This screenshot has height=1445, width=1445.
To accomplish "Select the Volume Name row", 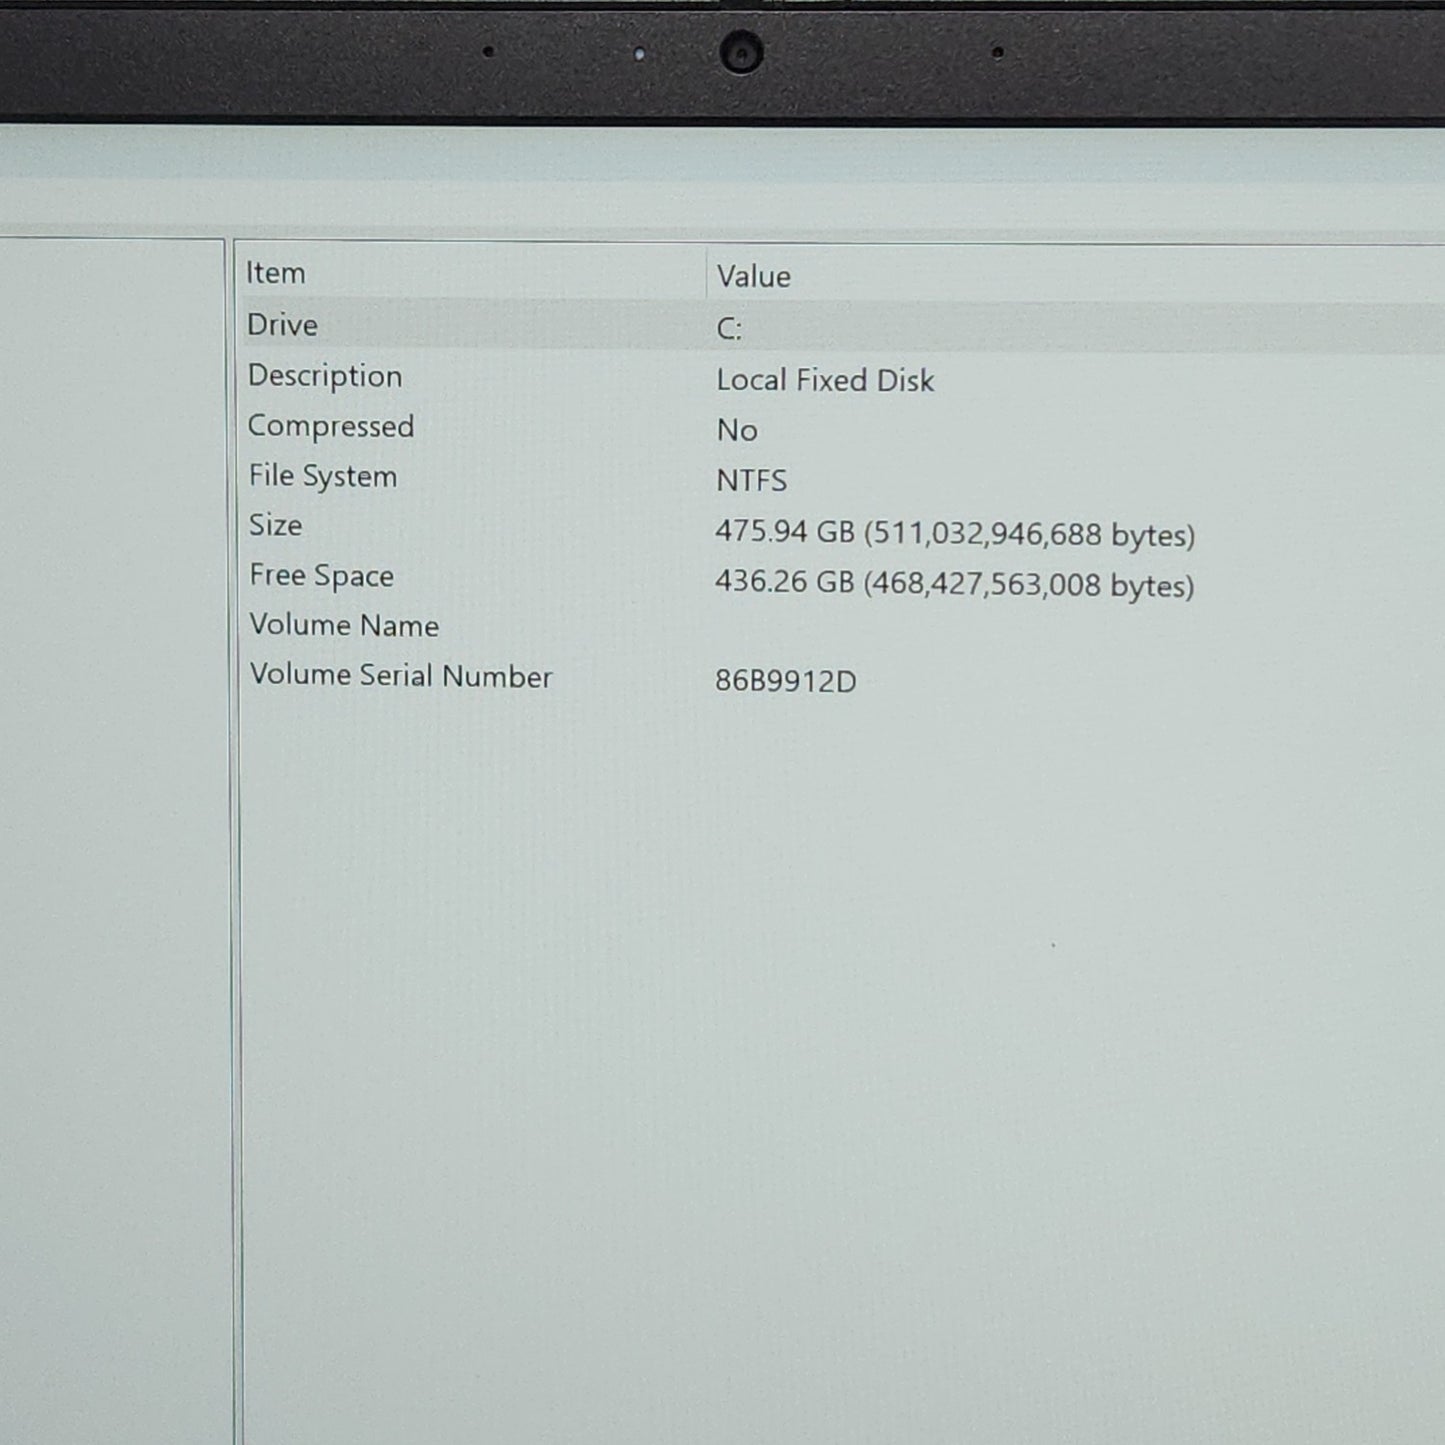I will pos(344,625).
